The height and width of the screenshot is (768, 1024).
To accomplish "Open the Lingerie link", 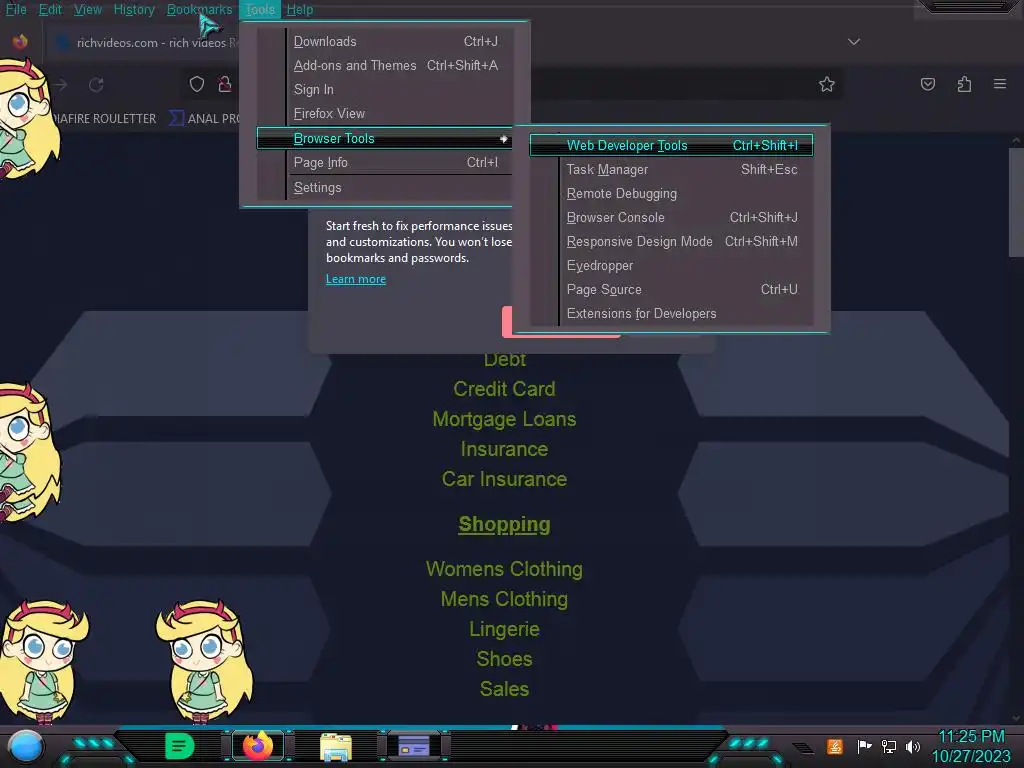I will (504, 630).
